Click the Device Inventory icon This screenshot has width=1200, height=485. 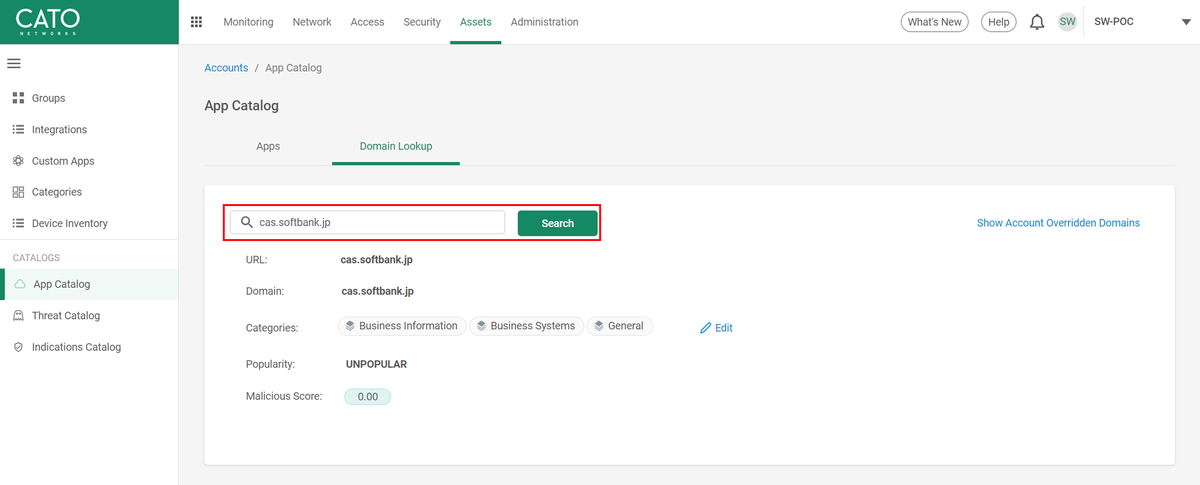[x=18, y=223]
